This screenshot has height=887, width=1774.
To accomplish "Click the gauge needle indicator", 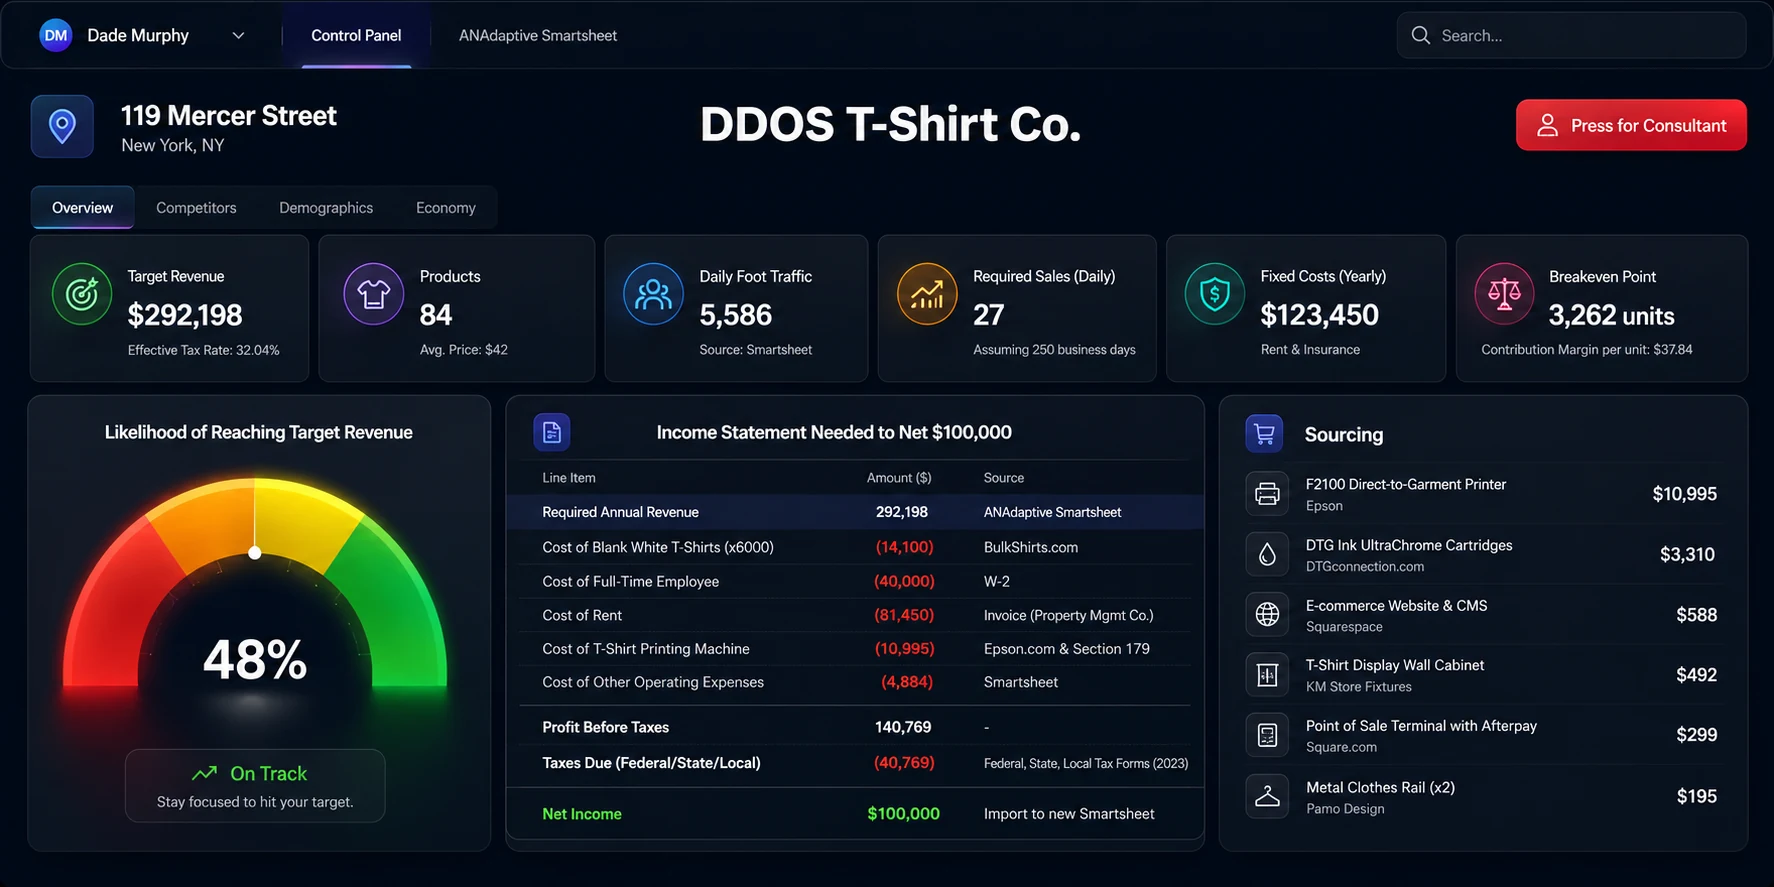I will coord(255,552).
